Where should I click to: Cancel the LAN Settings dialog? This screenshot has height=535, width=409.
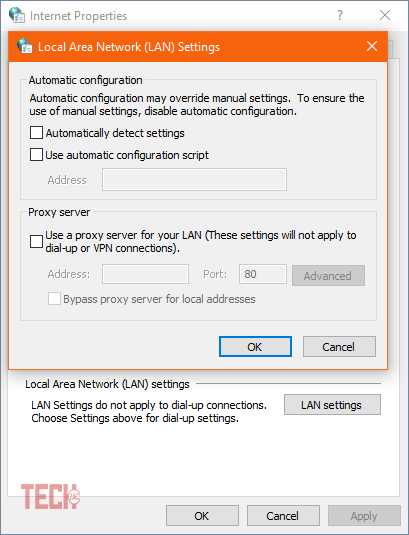[339, 347]
